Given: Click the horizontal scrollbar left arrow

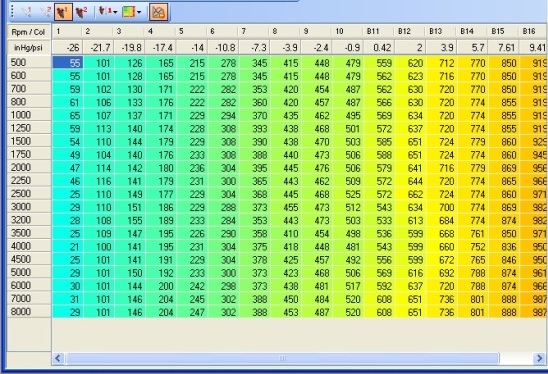Looking at the screenshot, I should tap(58, 358).
